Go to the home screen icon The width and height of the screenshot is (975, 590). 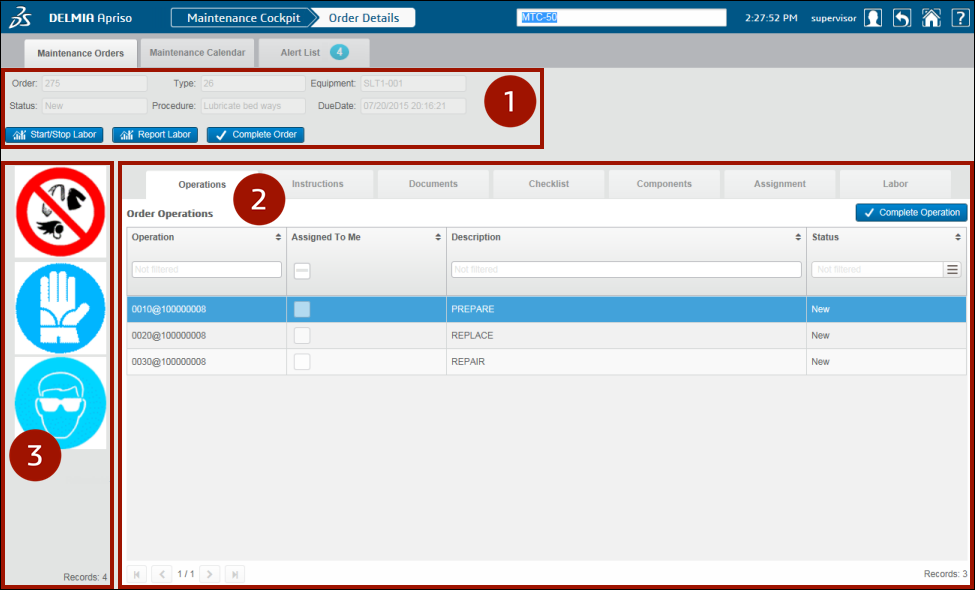[x=931, y=18]
